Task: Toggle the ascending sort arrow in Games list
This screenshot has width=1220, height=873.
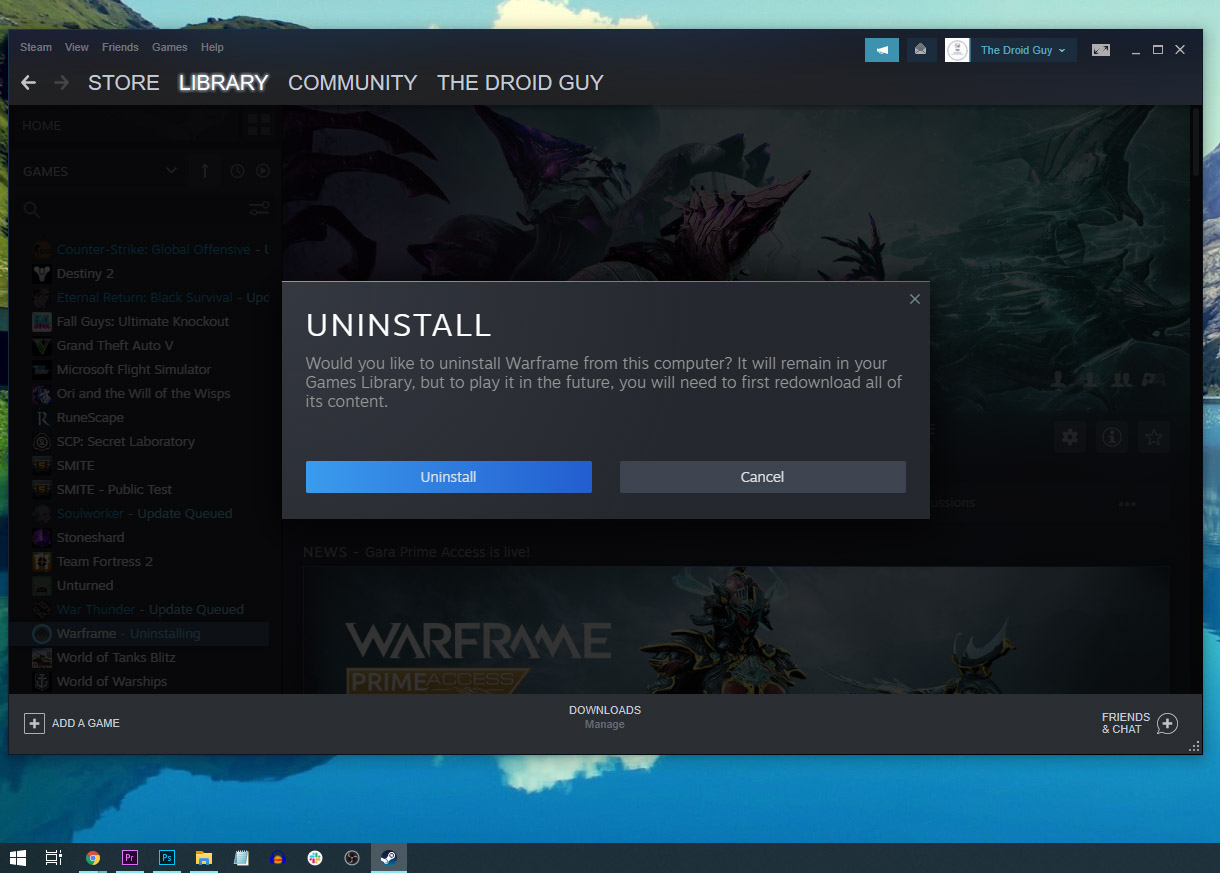Action: 204,171
